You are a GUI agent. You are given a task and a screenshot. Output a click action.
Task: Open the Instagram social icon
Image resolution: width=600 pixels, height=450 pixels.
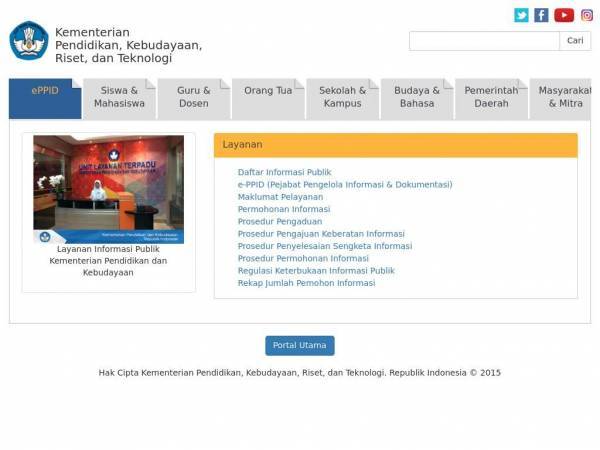587,15
